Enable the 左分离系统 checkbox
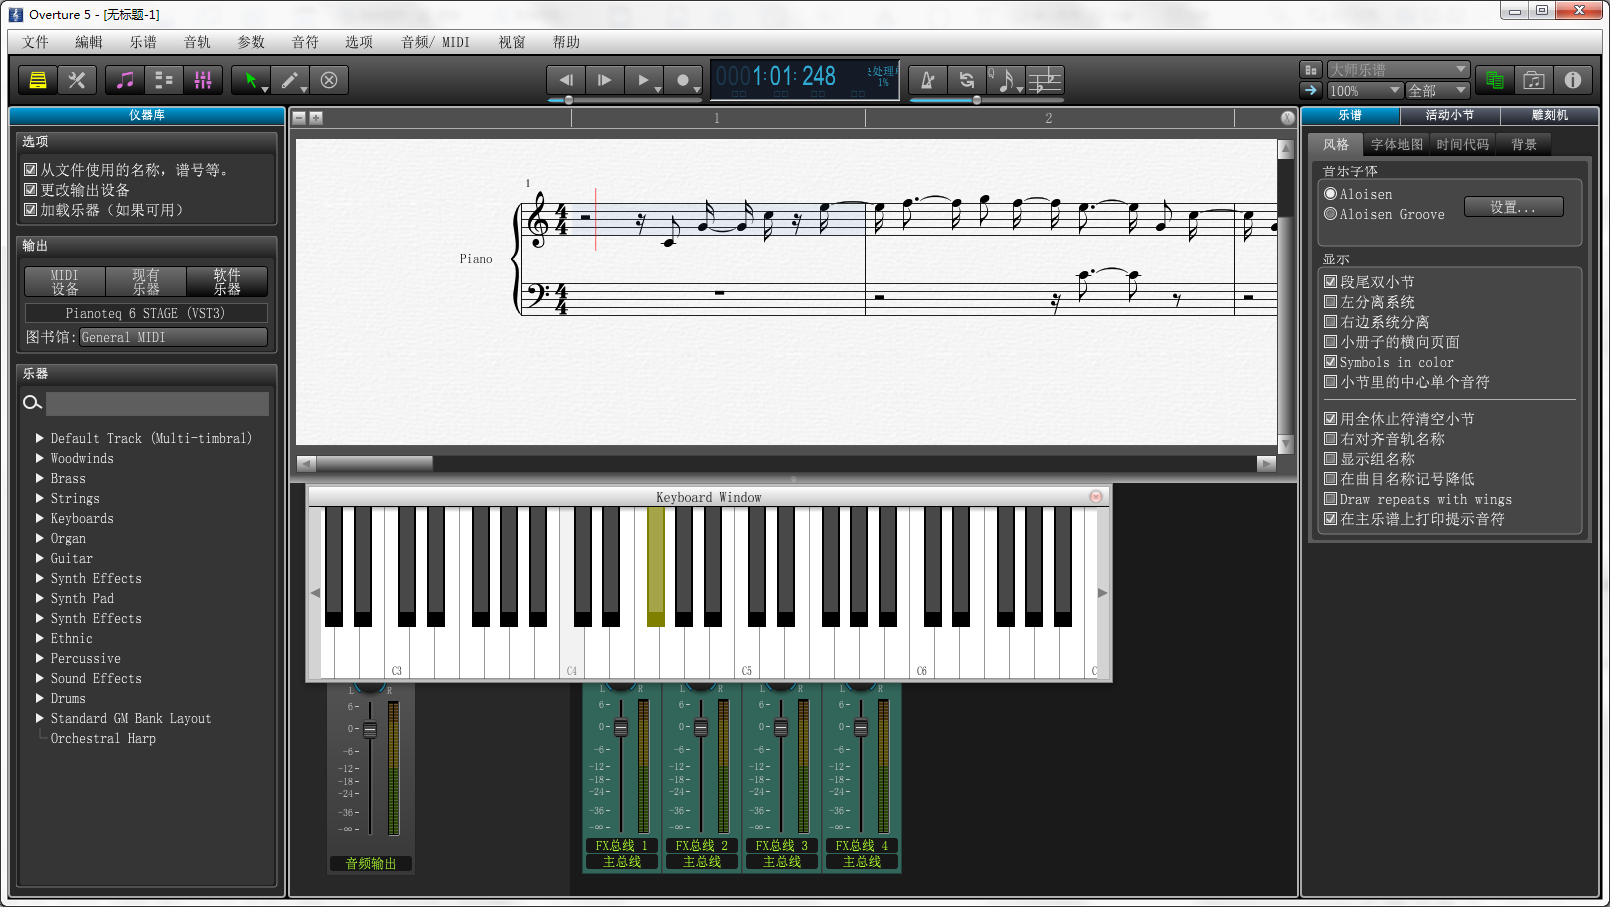The height and width of the screenshot is (907, 1610). point(1331,302)
